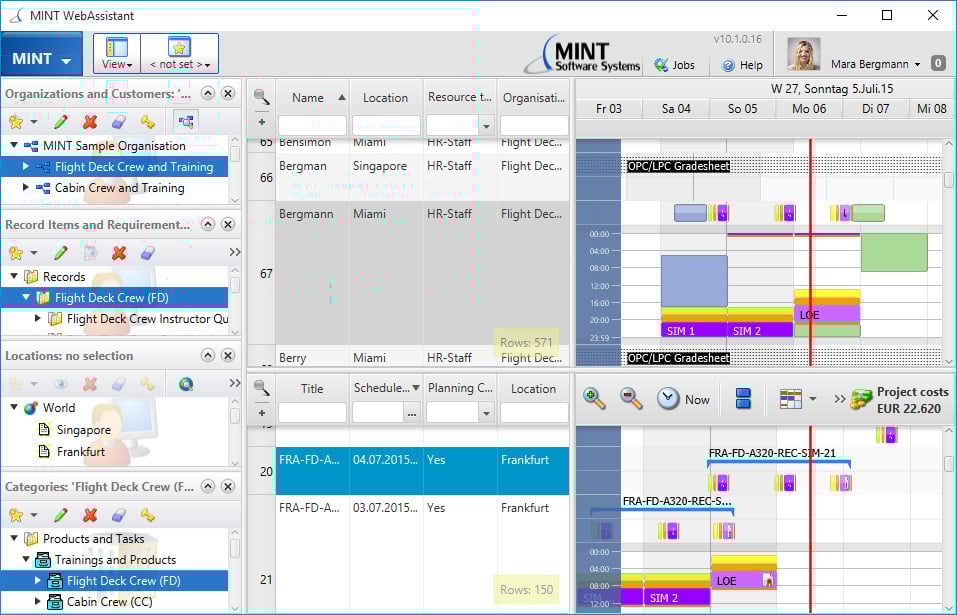Open the Jobs panel
This screenshot has height=615, width=957.
(x=674, y=65)
